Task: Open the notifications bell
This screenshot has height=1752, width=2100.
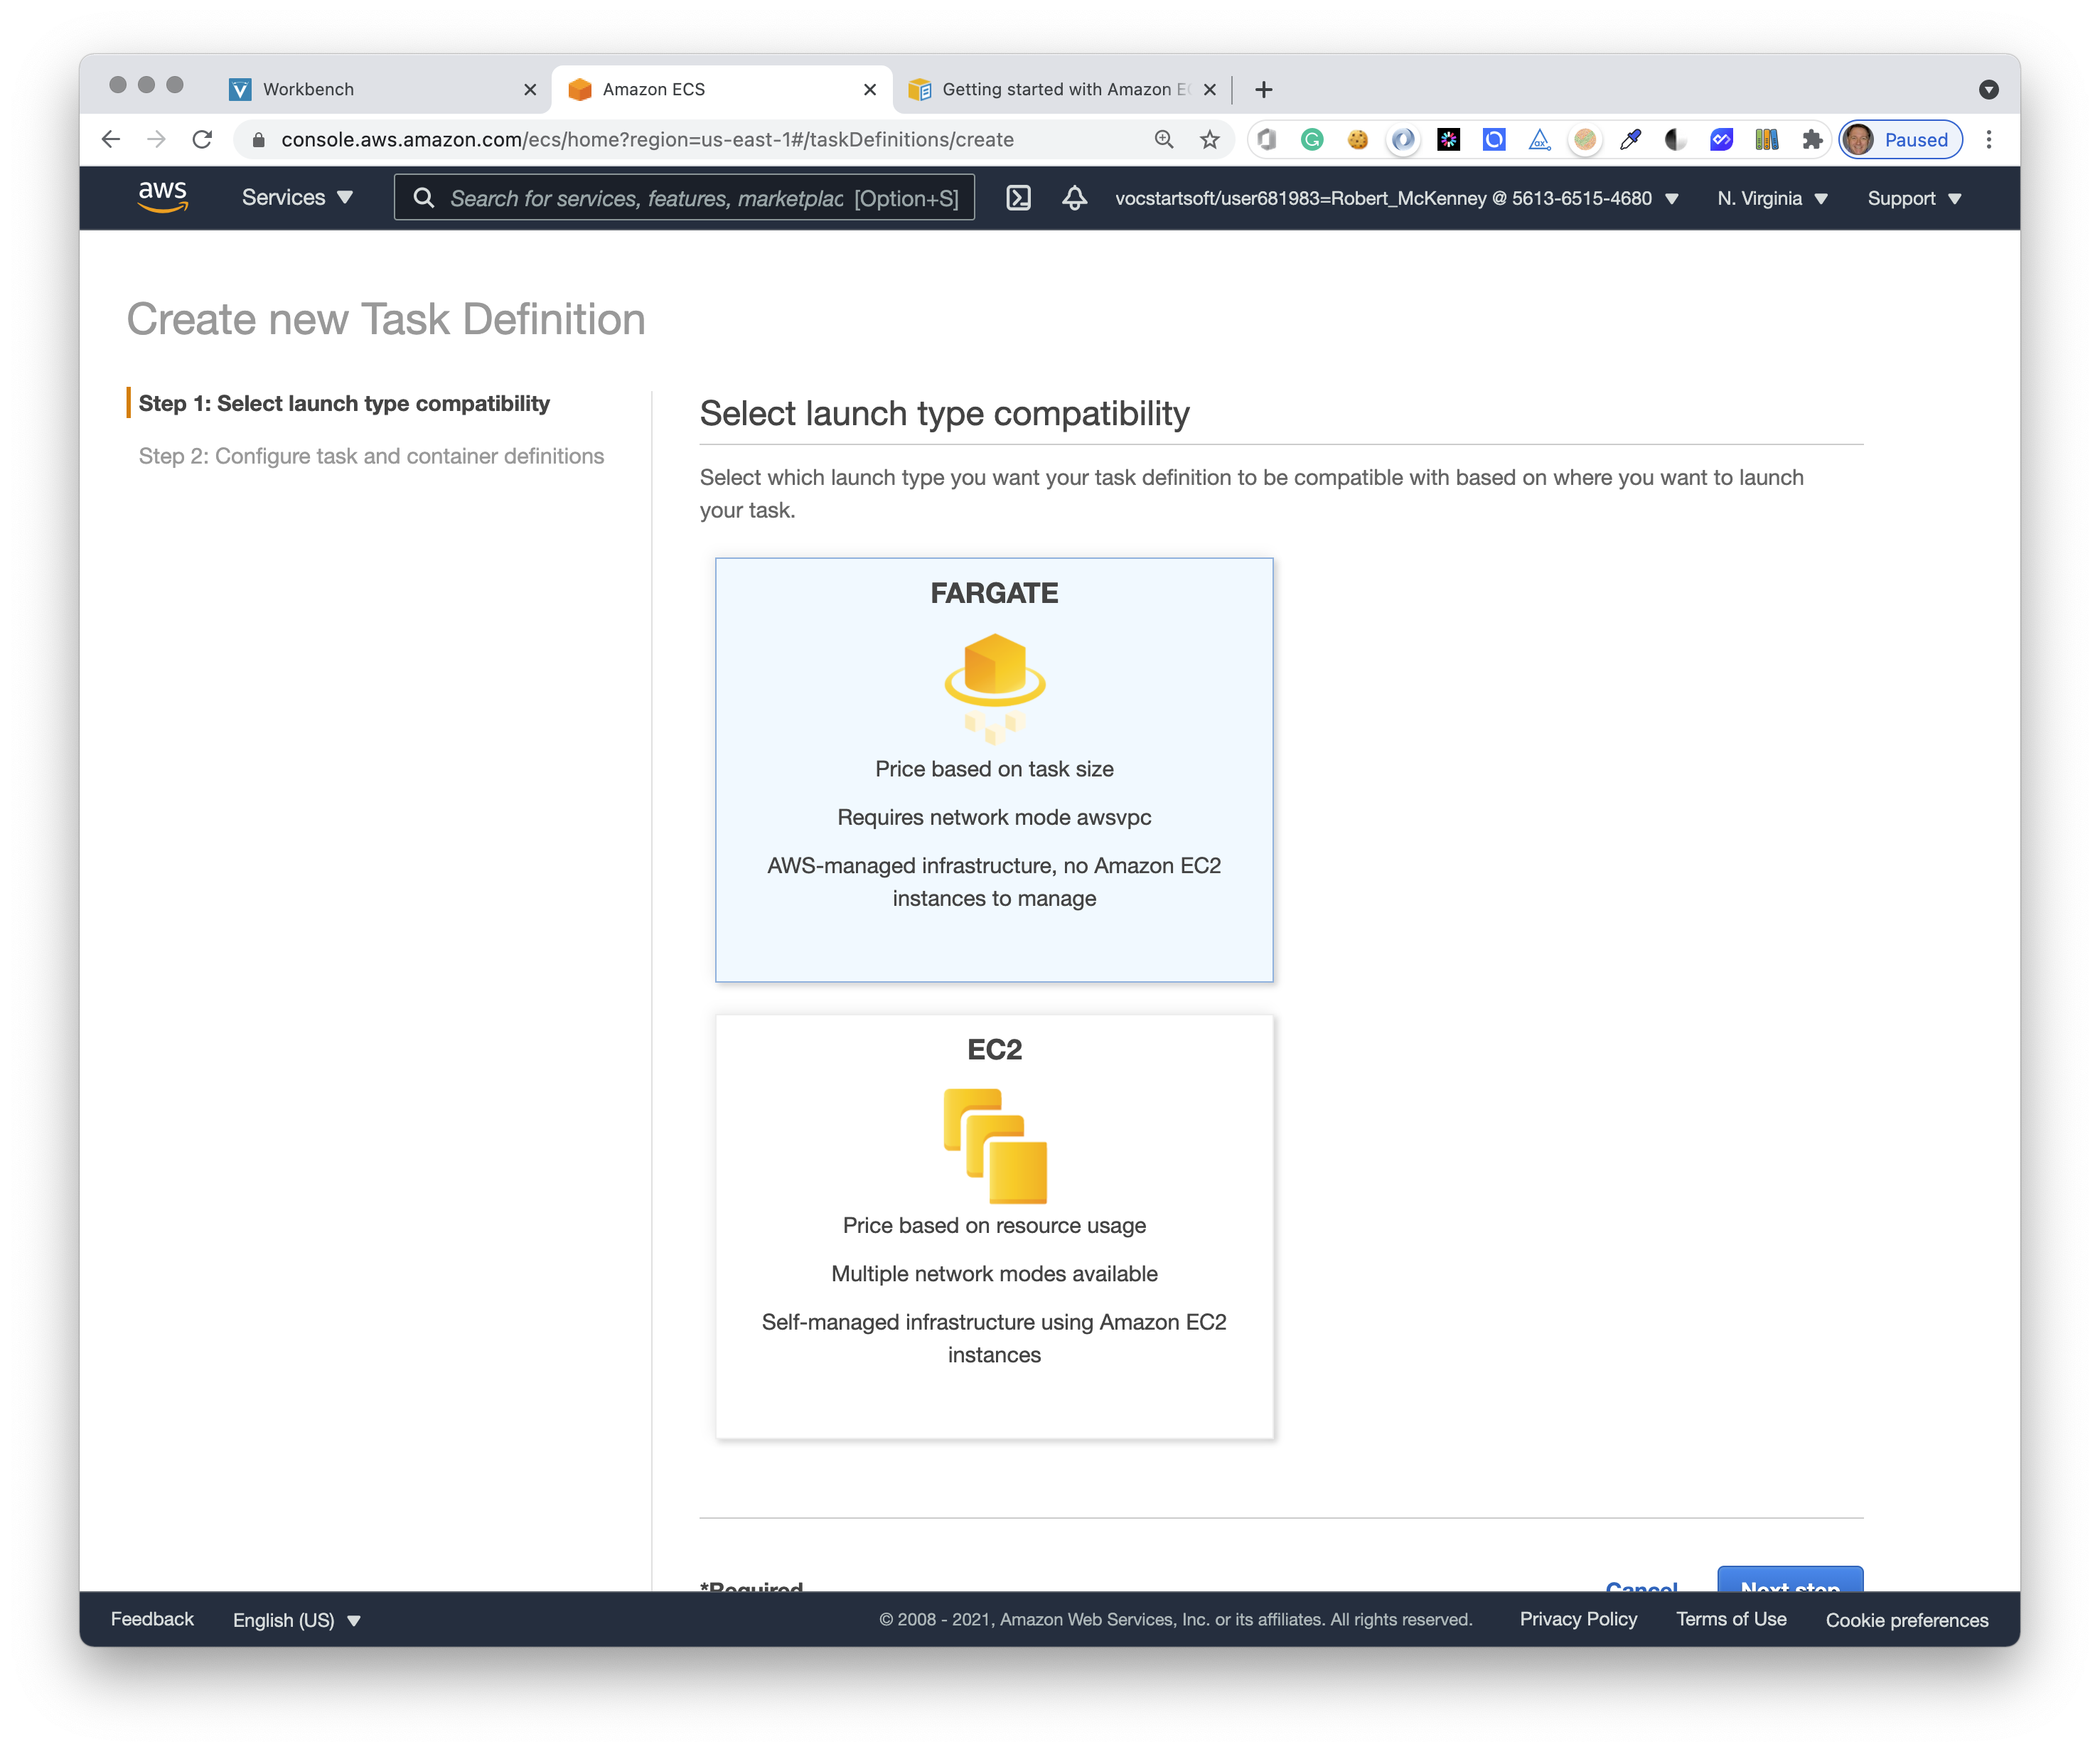Action: (x=1074, y=198)
